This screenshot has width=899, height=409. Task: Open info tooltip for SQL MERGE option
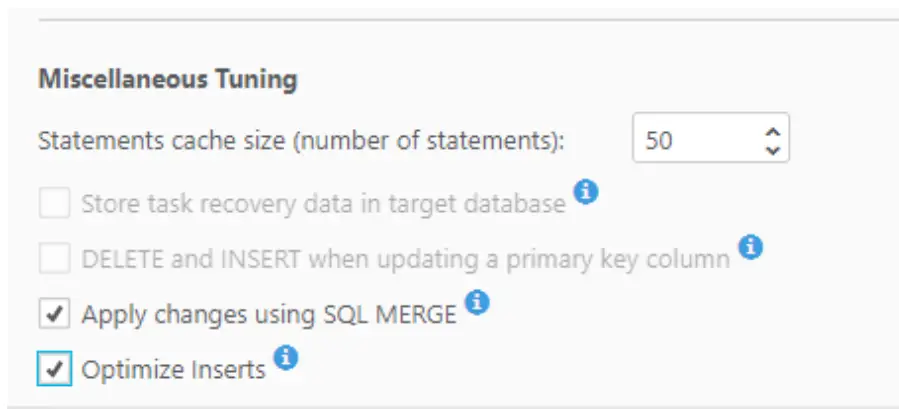pos(478,301)
